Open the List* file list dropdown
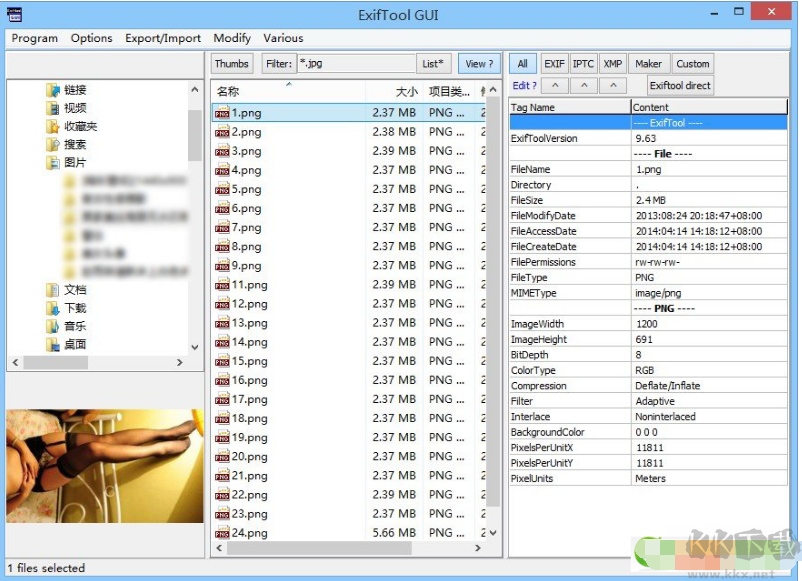This screenshot has width=802, height=581. click(x=435, y=64)
